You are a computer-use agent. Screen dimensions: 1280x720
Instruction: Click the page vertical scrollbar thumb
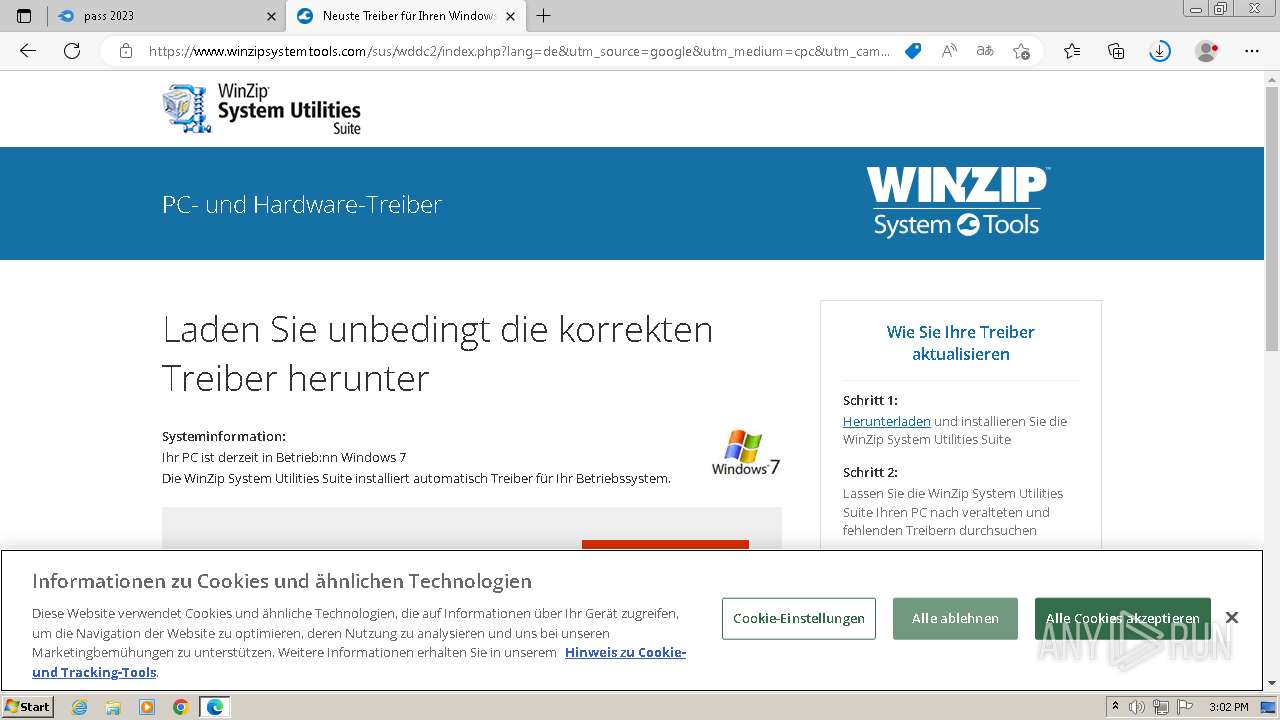pyautogui.click(x=1271, y=217)
